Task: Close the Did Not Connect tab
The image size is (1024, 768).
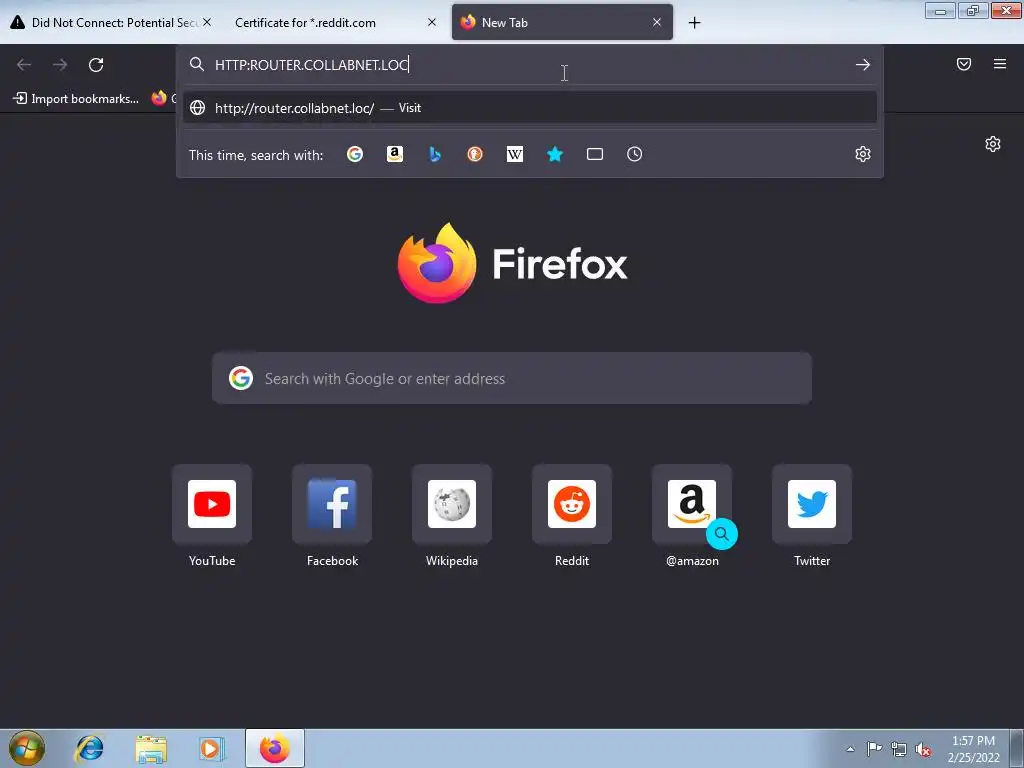Action: tap(207, 22)
